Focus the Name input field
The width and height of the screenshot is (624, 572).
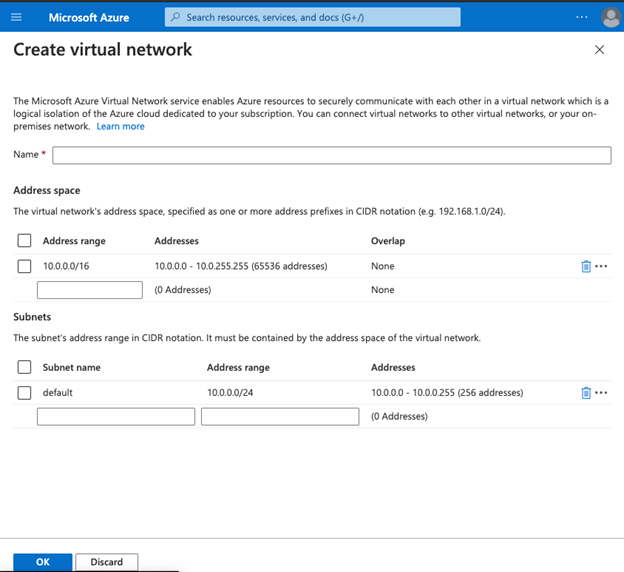[x=332, y=155]
